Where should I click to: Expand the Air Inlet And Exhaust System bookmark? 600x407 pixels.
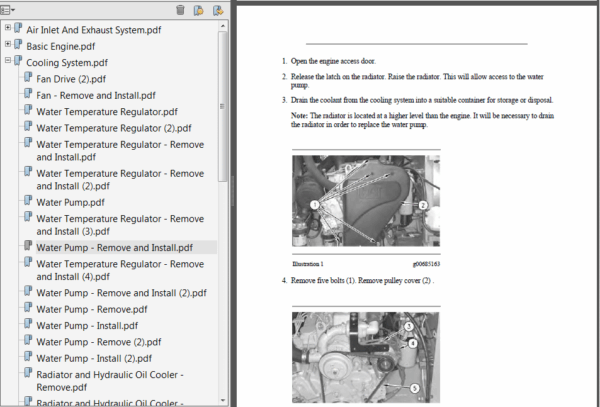click(8, 29)
